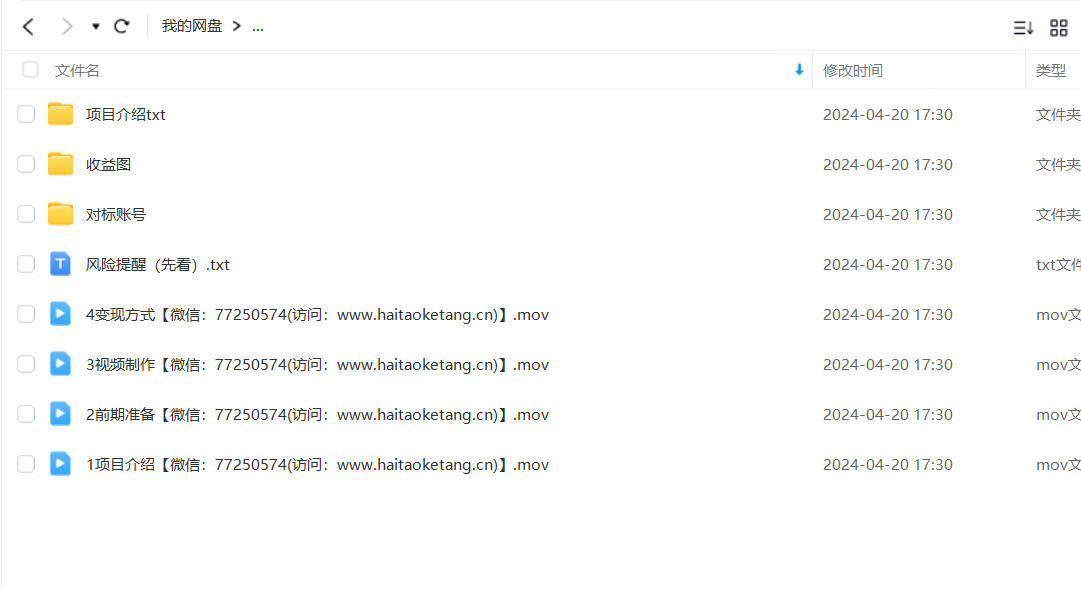Screen dimensions: 1081x589
Task: Click the 收益图 folder icon
Action: tap(60, 164)
